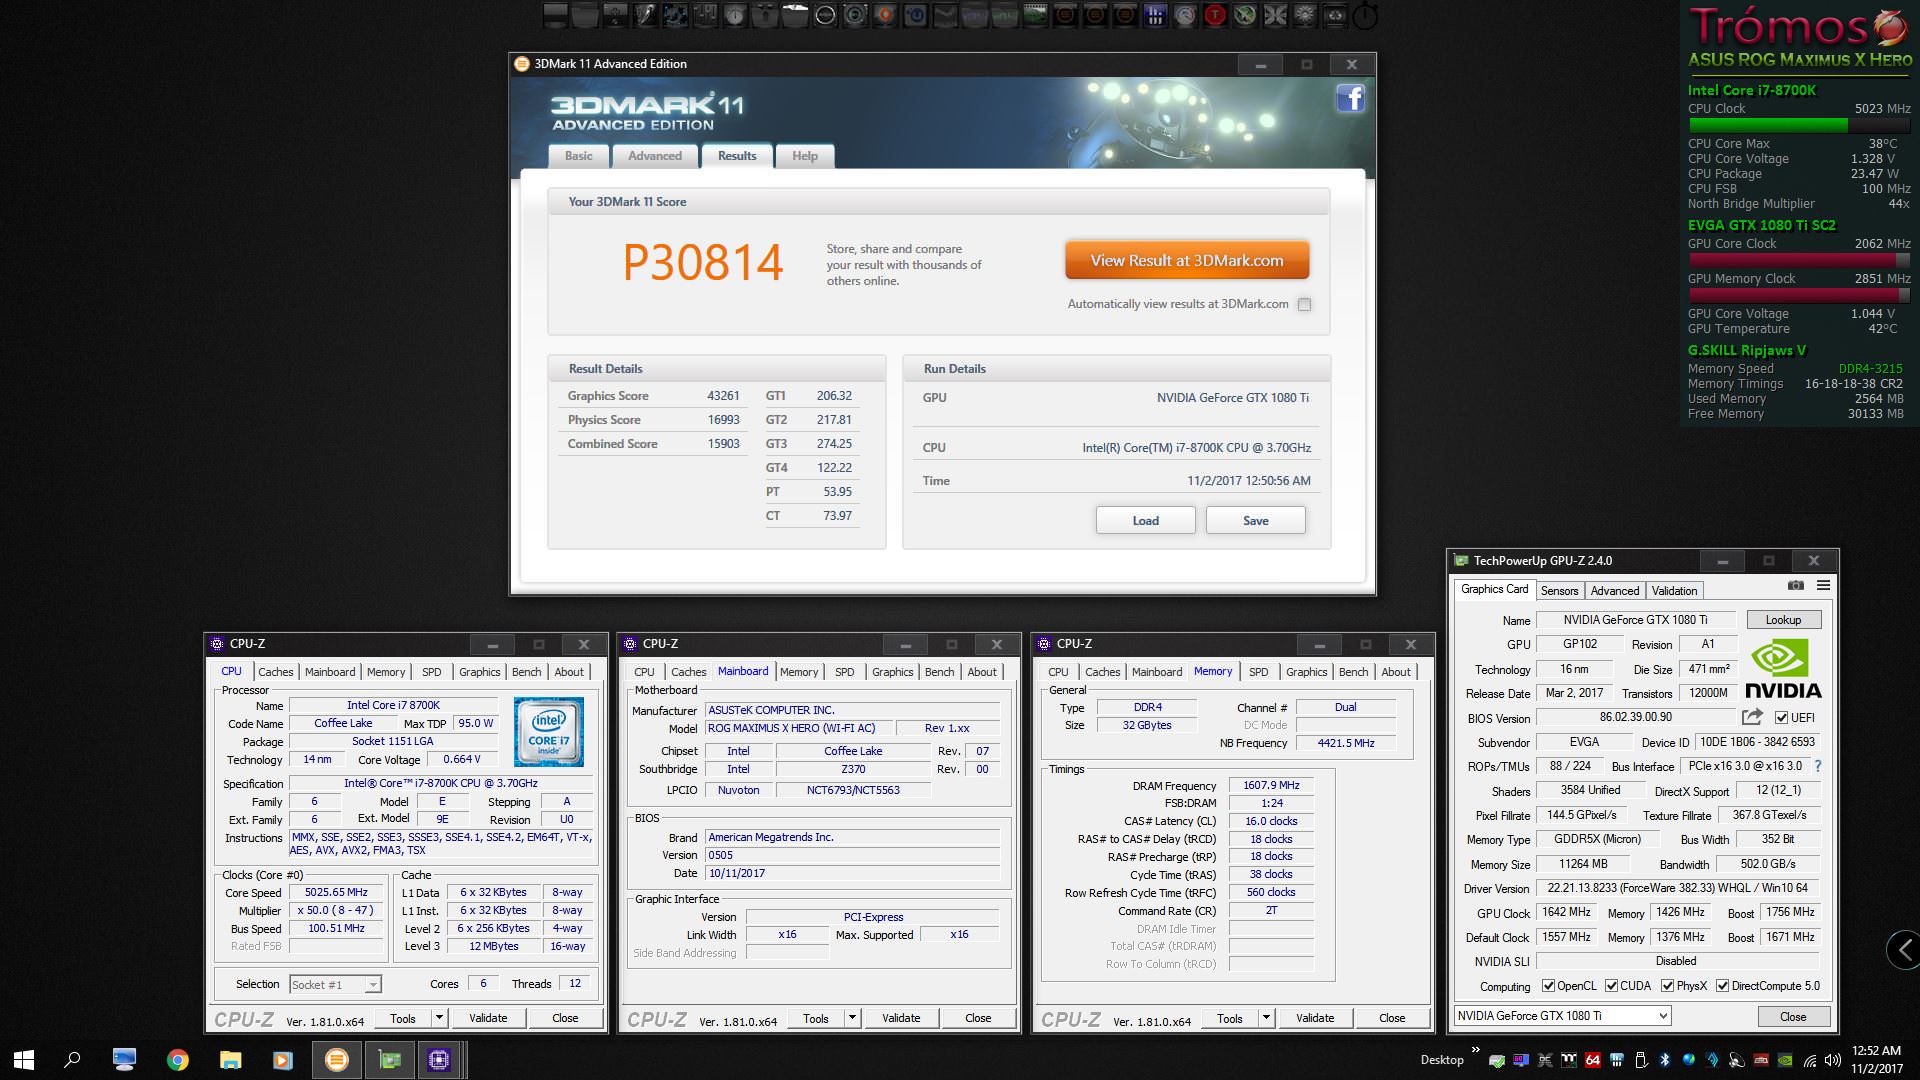This screenshot has width=1920, height=1080.
Task: Click the side panel arrow at screen edge
Action: (1904, 950)
